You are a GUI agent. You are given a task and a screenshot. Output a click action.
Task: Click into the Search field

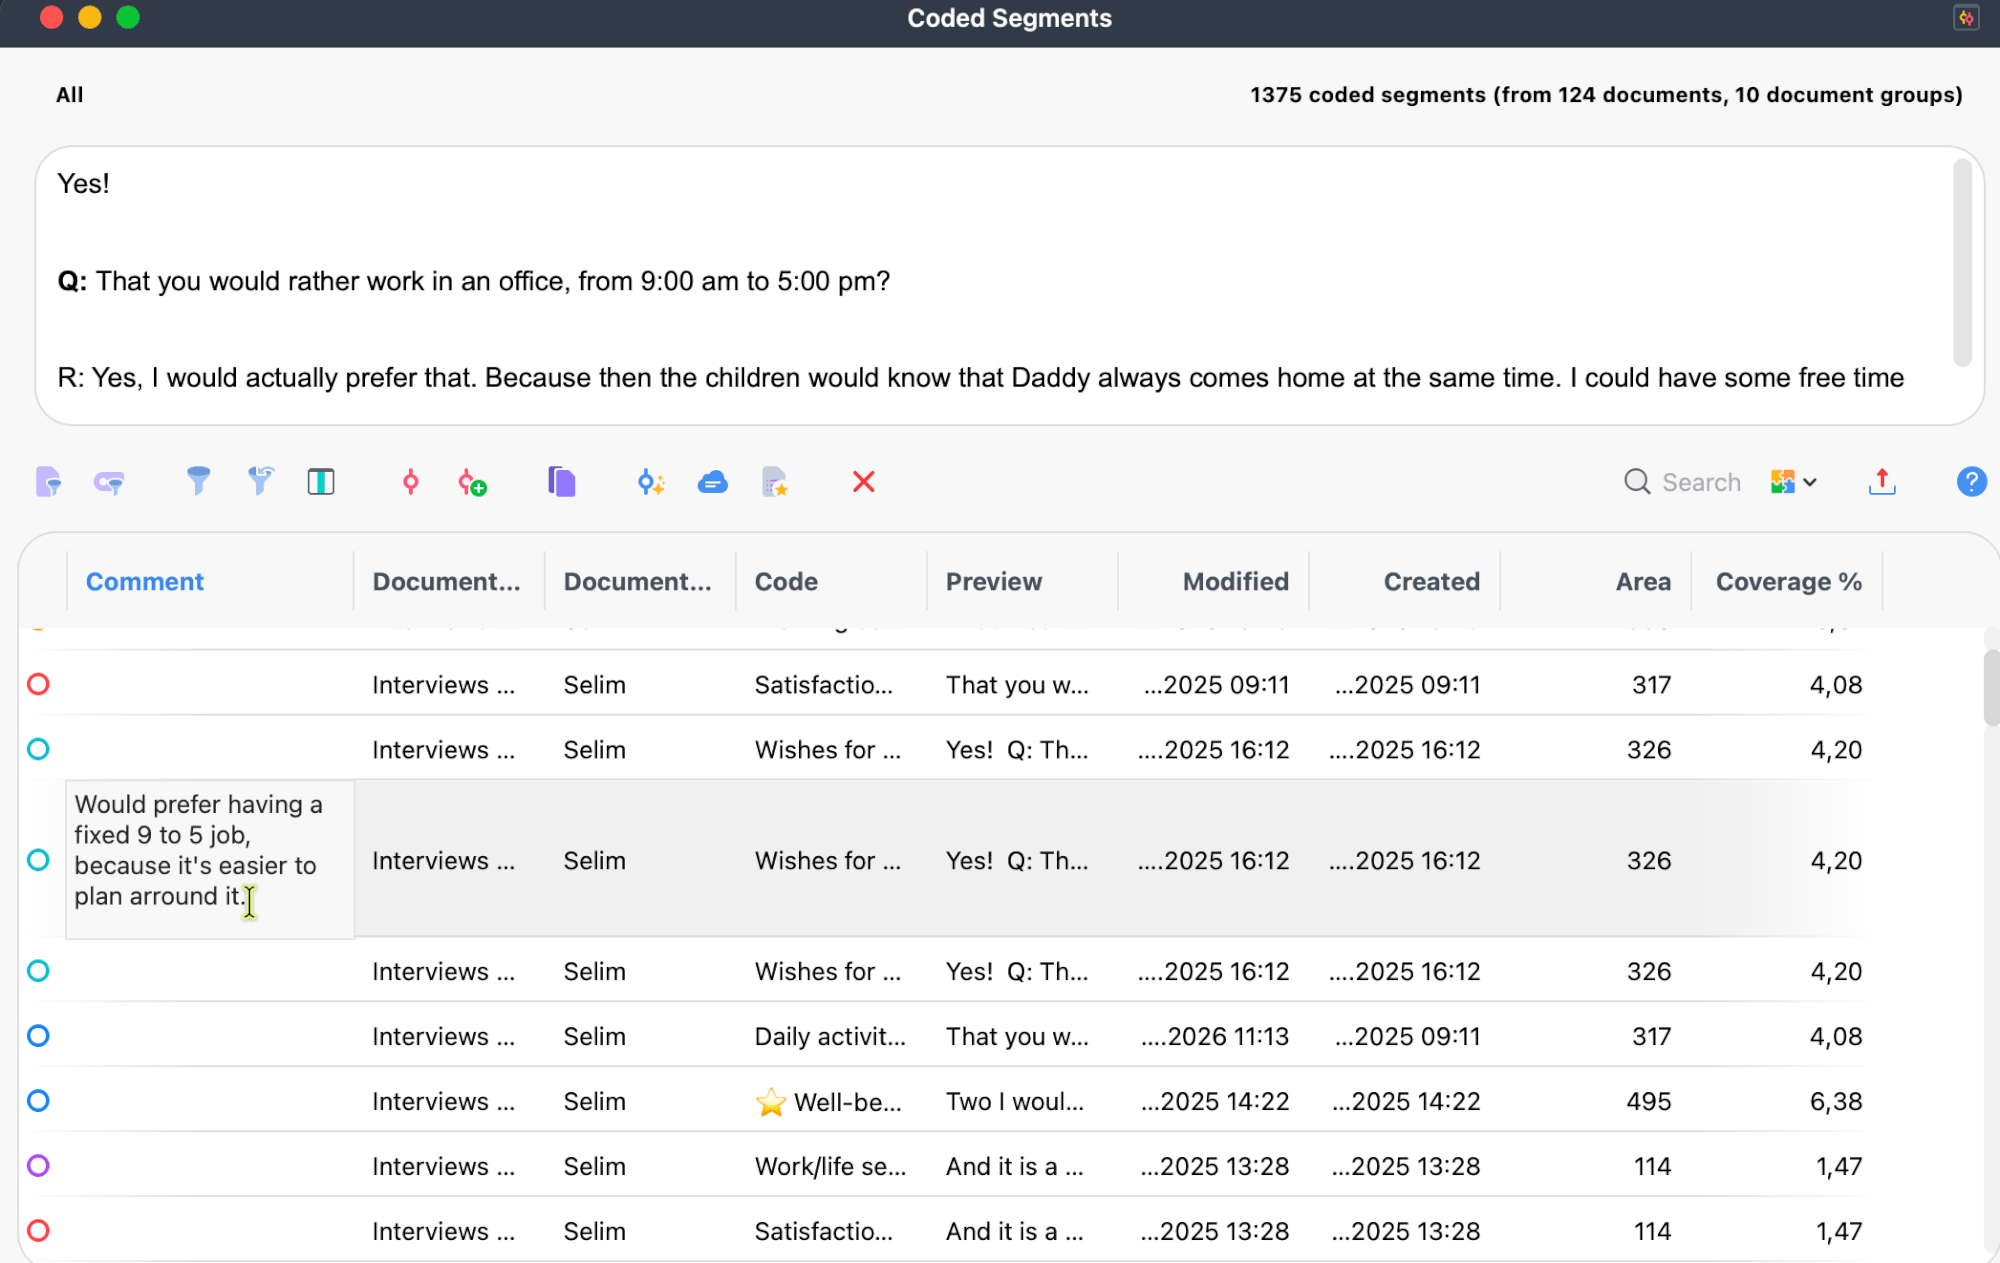(x=1701, y=482)
